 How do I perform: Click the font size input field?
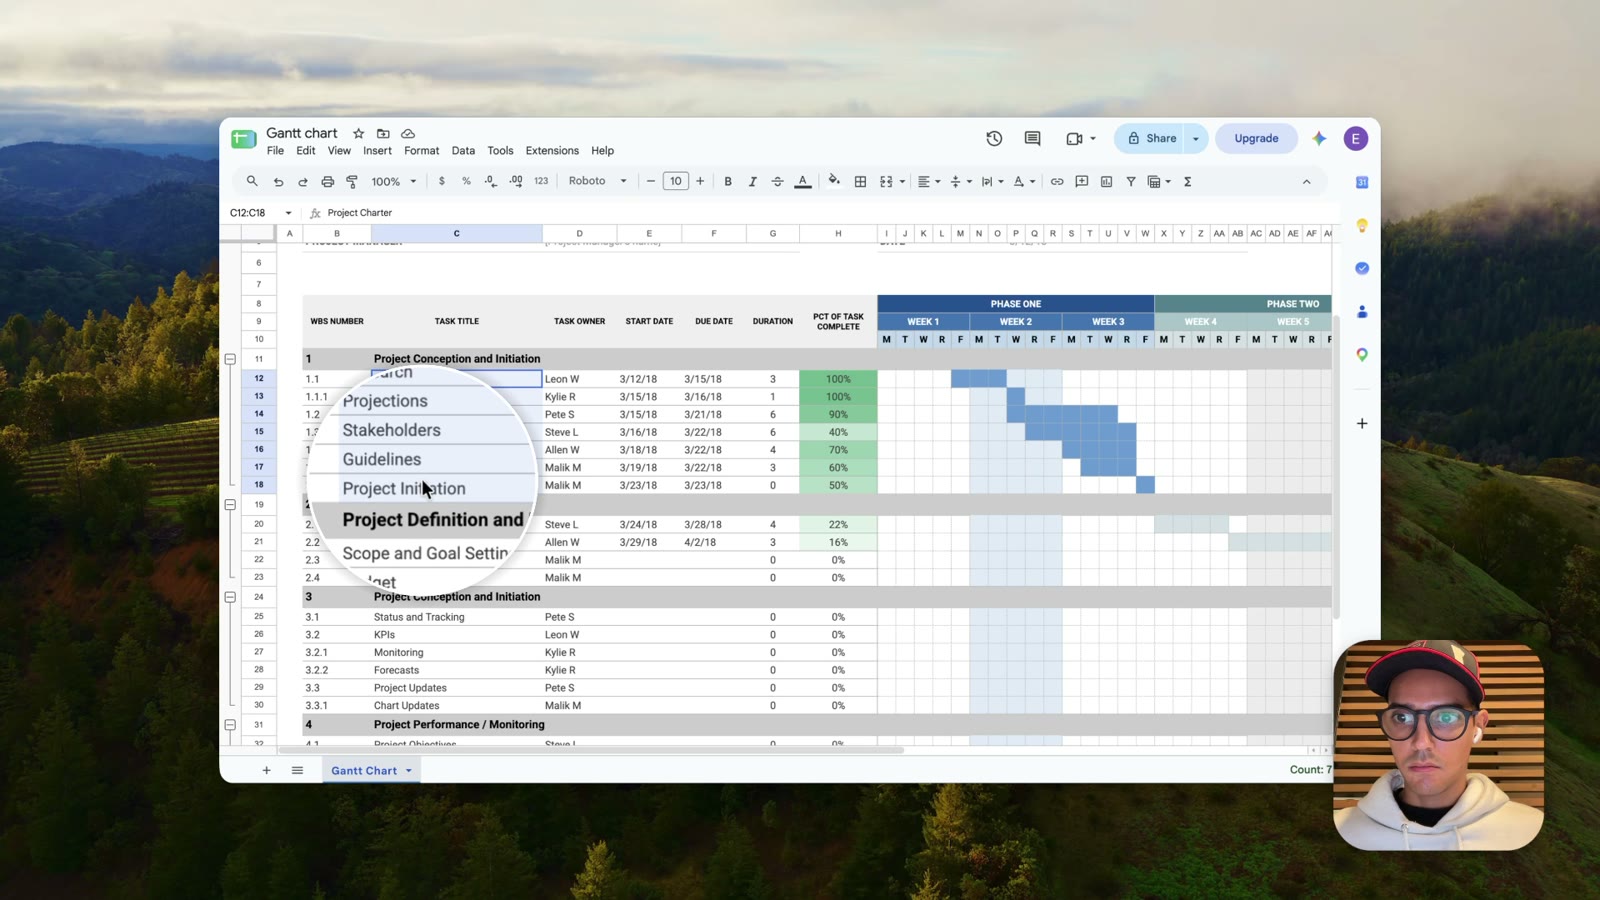click(676, 181)
